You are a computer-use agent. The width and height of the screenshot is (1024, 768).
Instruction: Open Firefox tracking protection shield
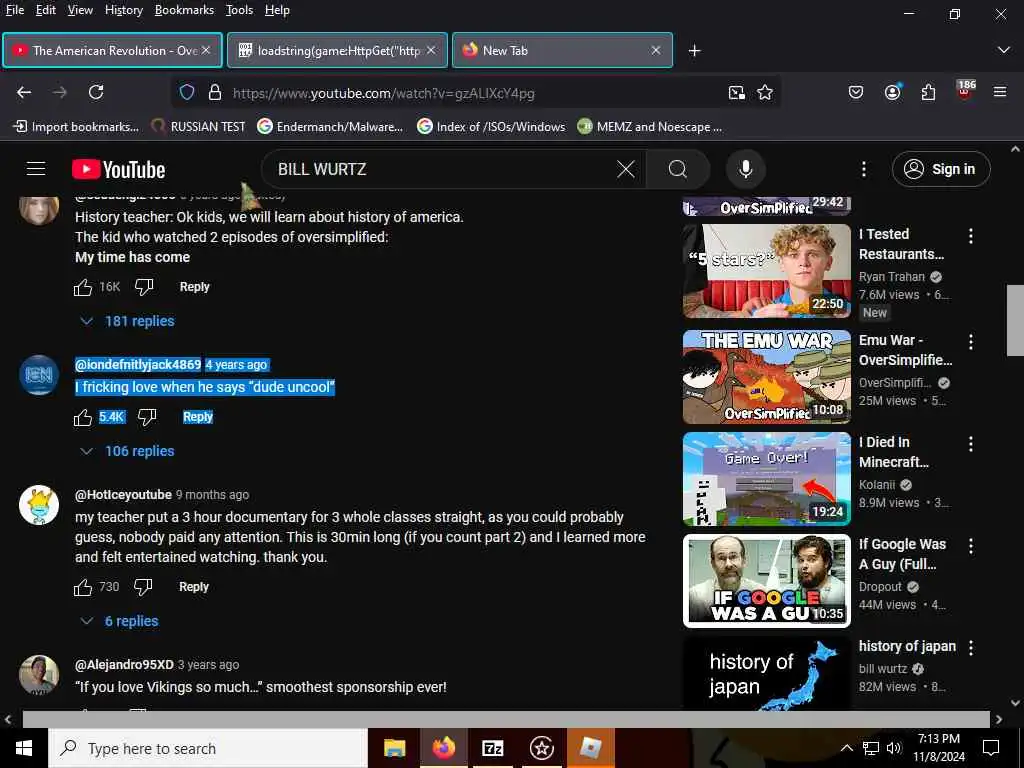(187, 93)
